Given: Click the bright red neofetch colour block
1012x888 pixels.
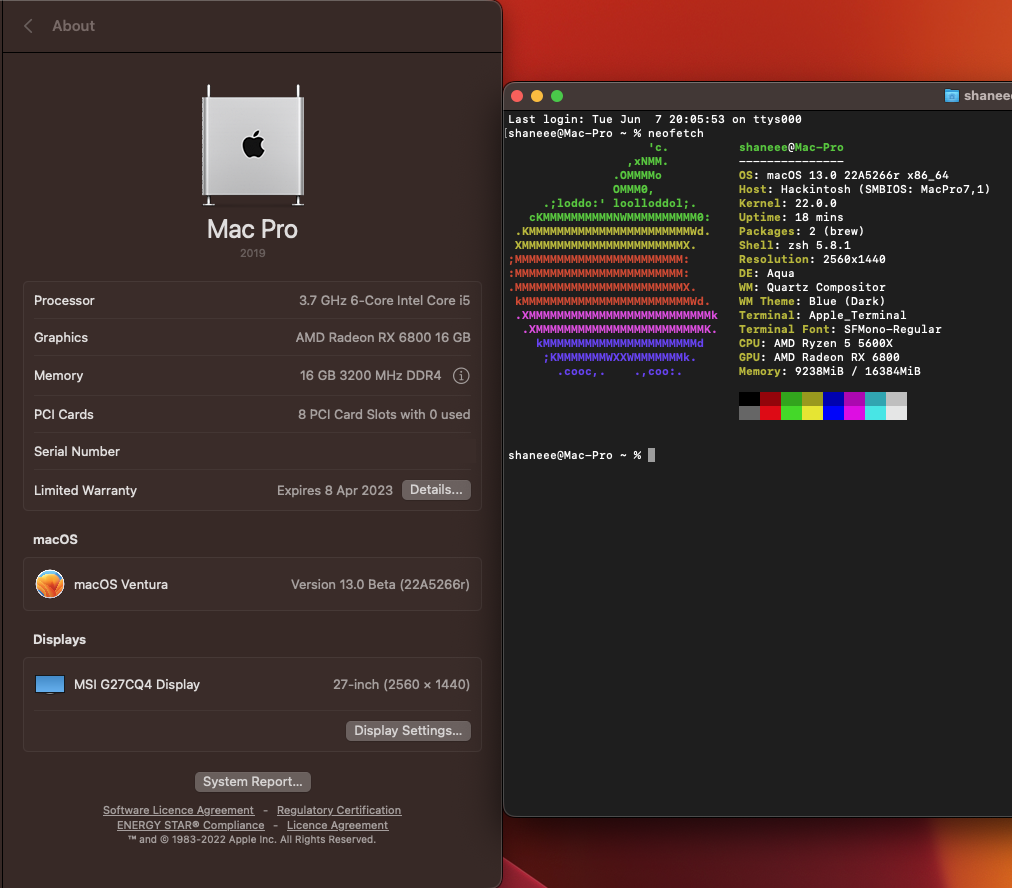Looking at the screenshot, I should click(x=770, y=413).
